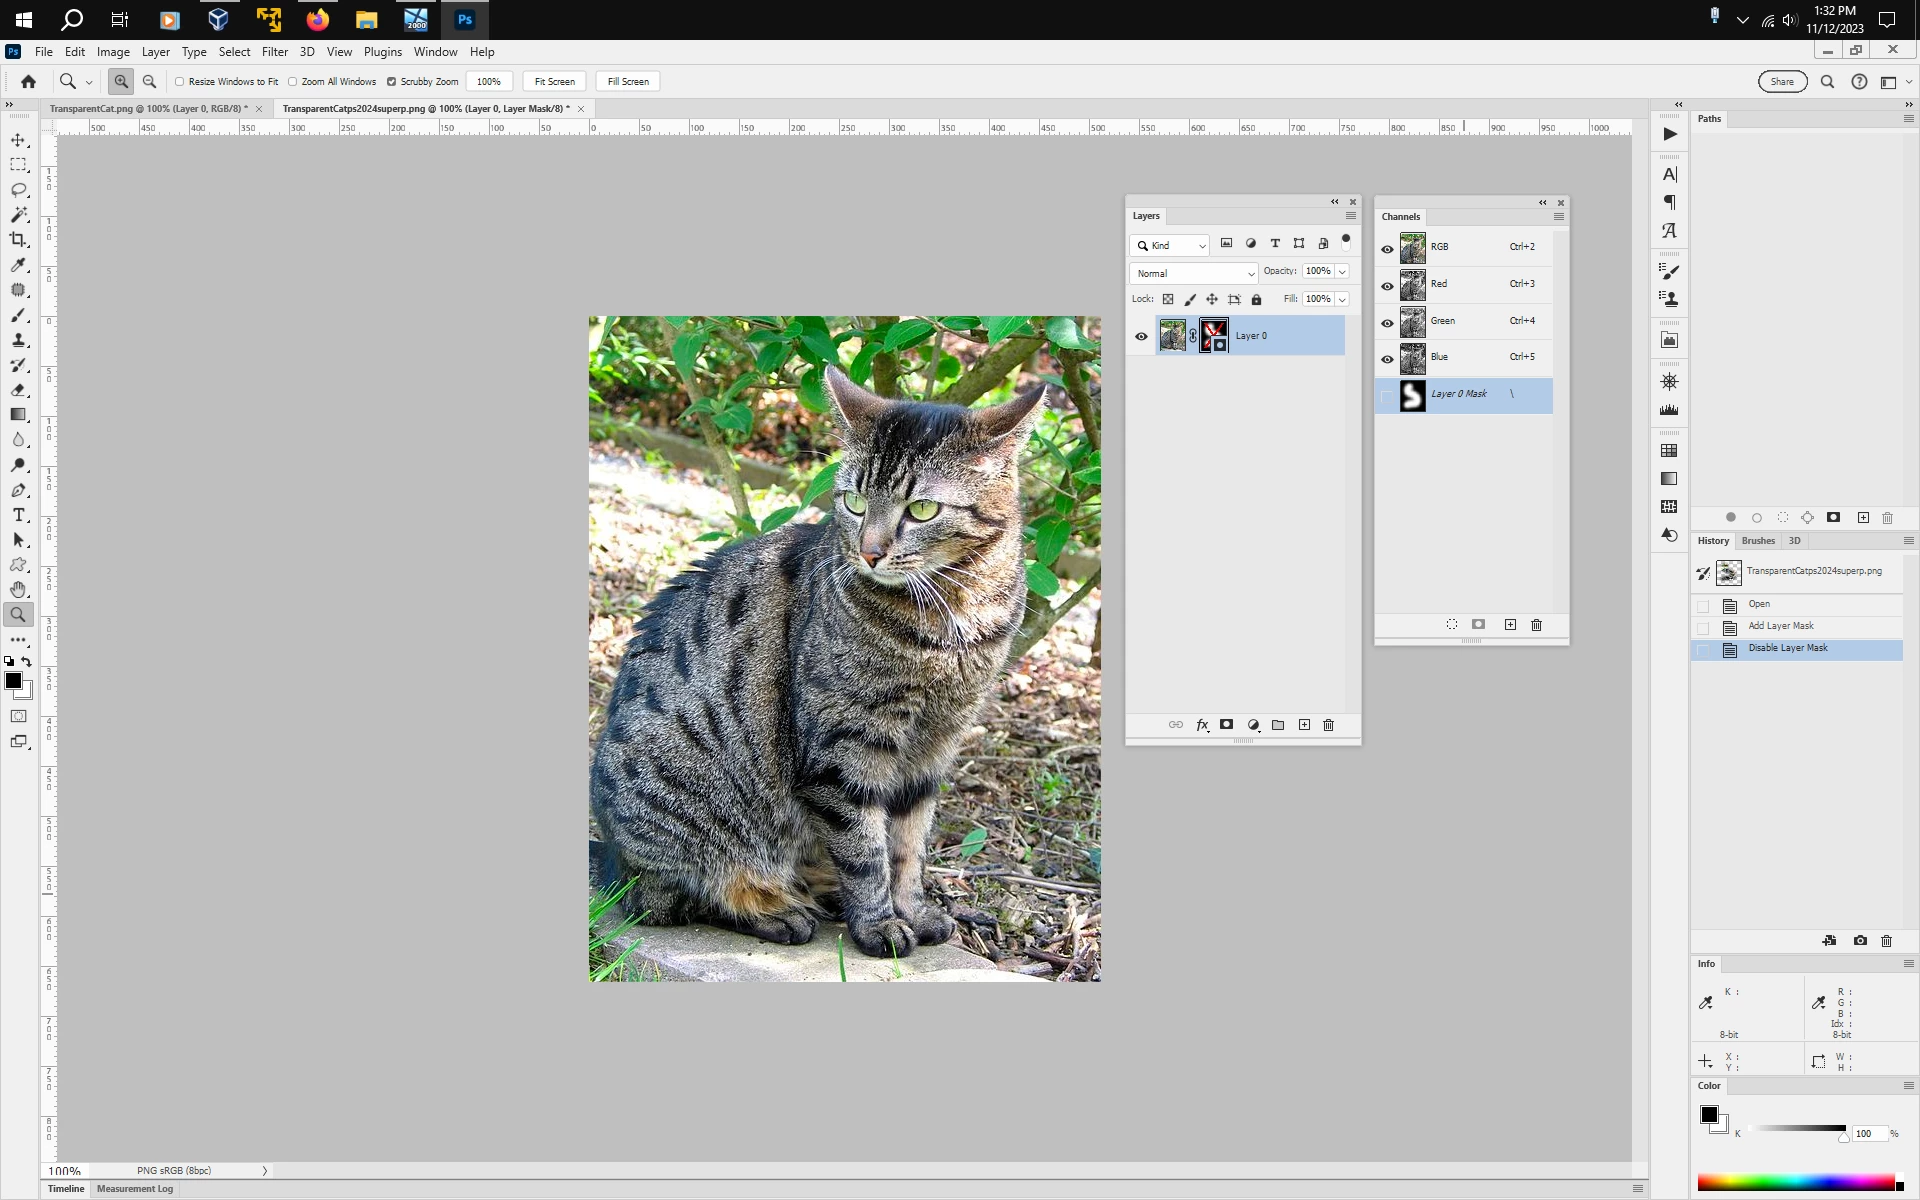Image resolution: width=1920 pixels, height=1200 pixels.
Task: Click the delete layer trash icon in Layers panel
Action: [x=1329, y=725]
